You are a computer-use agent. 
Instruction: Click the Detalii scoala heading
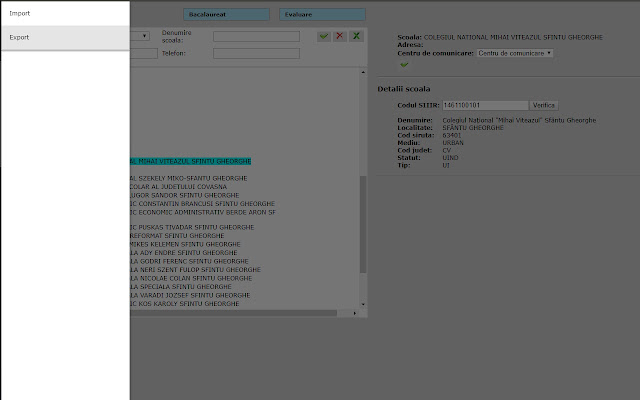coord(404,89)
